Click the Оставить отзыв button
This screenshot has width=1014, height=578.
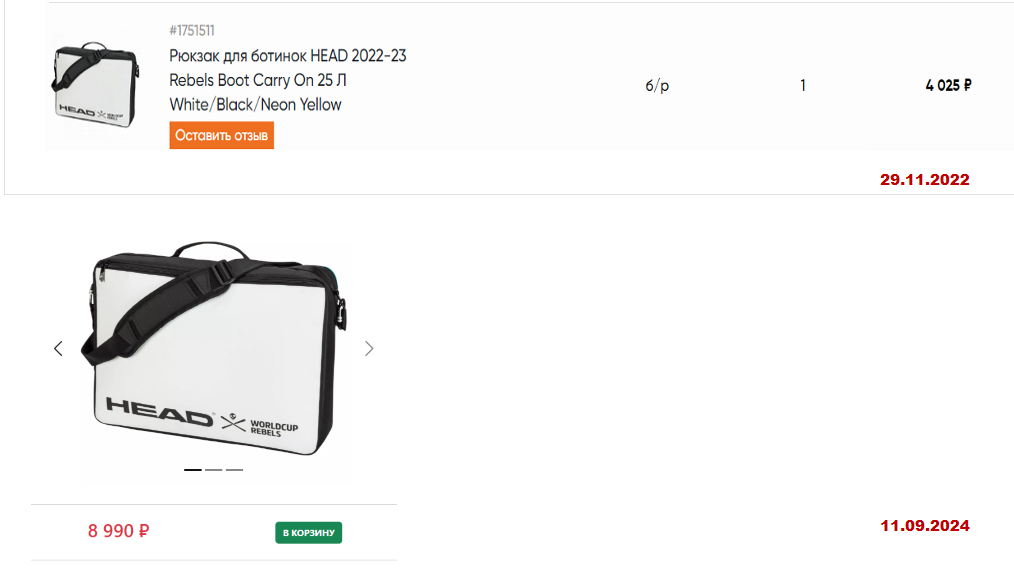pyautogui.click(x=222, y=135)
